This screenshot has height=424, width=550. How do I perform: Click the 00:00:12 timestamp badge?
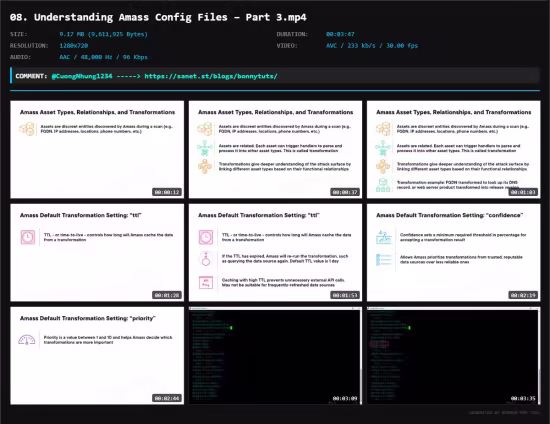167,192
